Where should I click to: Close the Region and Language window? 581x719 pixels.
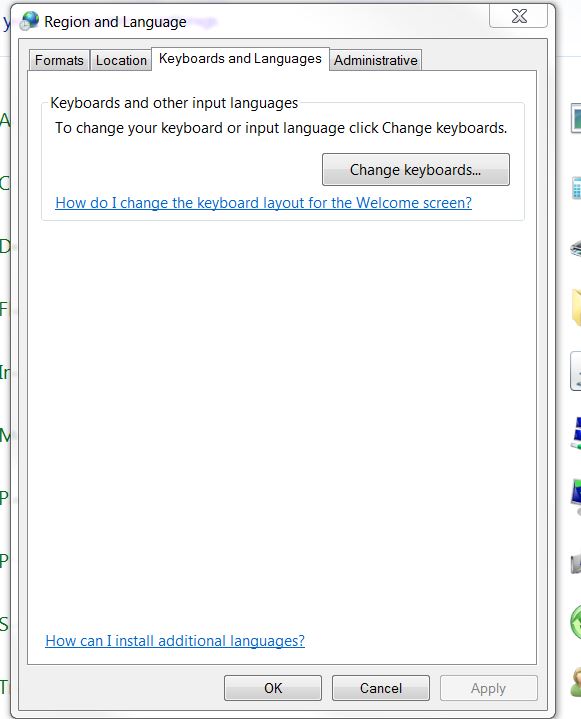[x=519, y=17]
